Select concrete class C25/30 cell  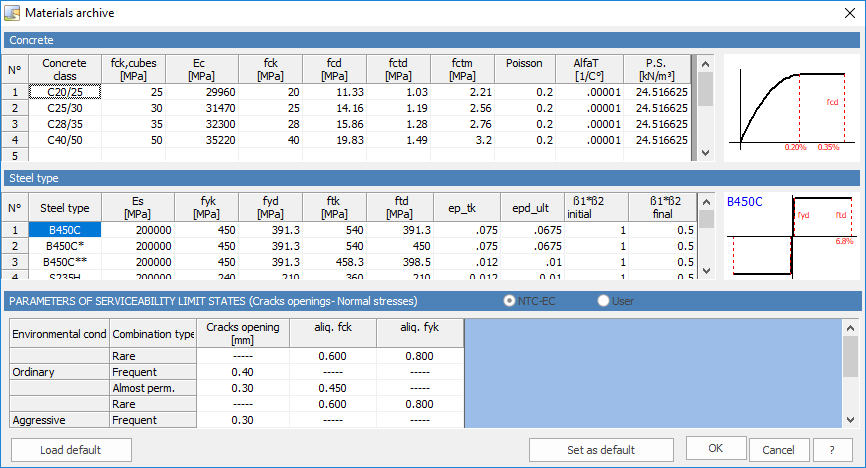pos(65,108)
